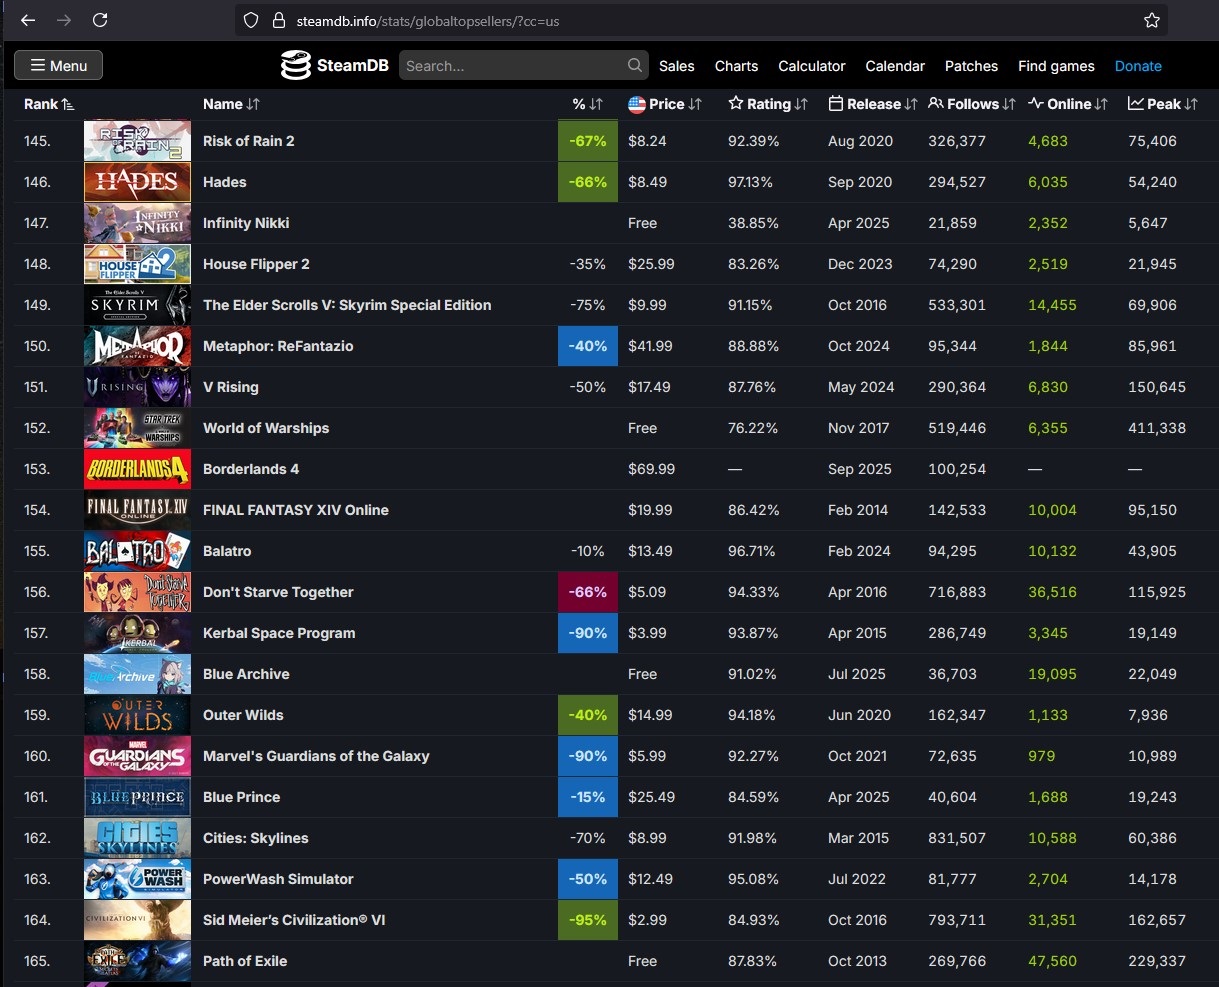
Task: Go forward with the browser forward arrow
Action: 64,20
